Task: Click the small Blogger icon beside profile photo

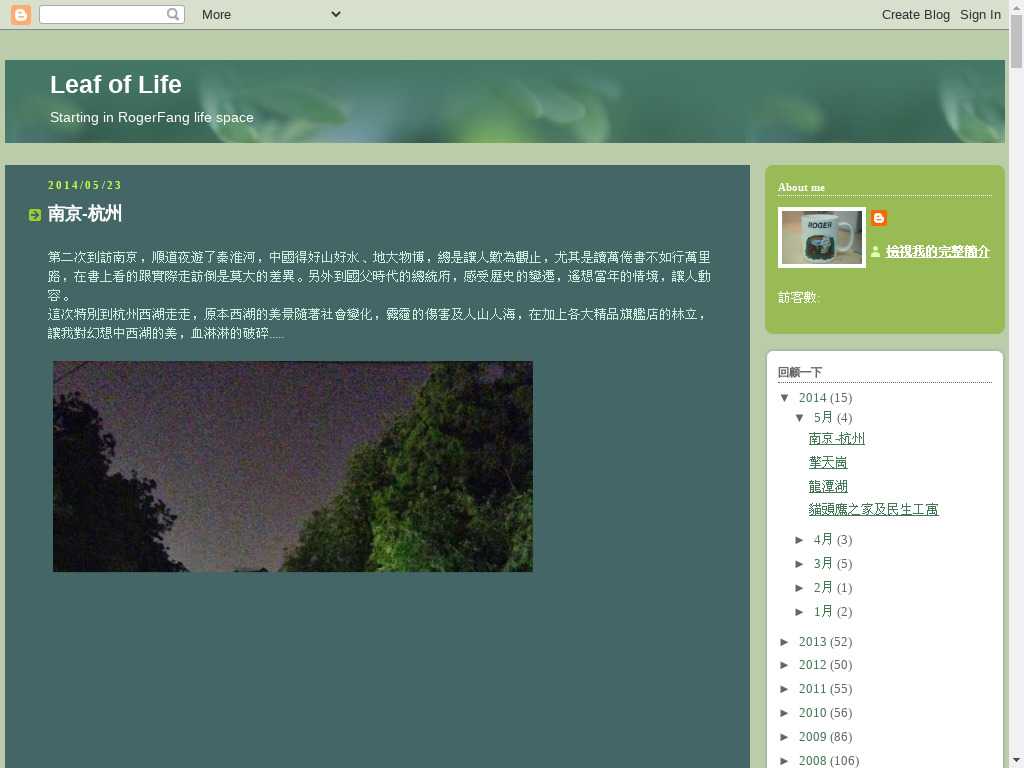Action: coord(879,218)
